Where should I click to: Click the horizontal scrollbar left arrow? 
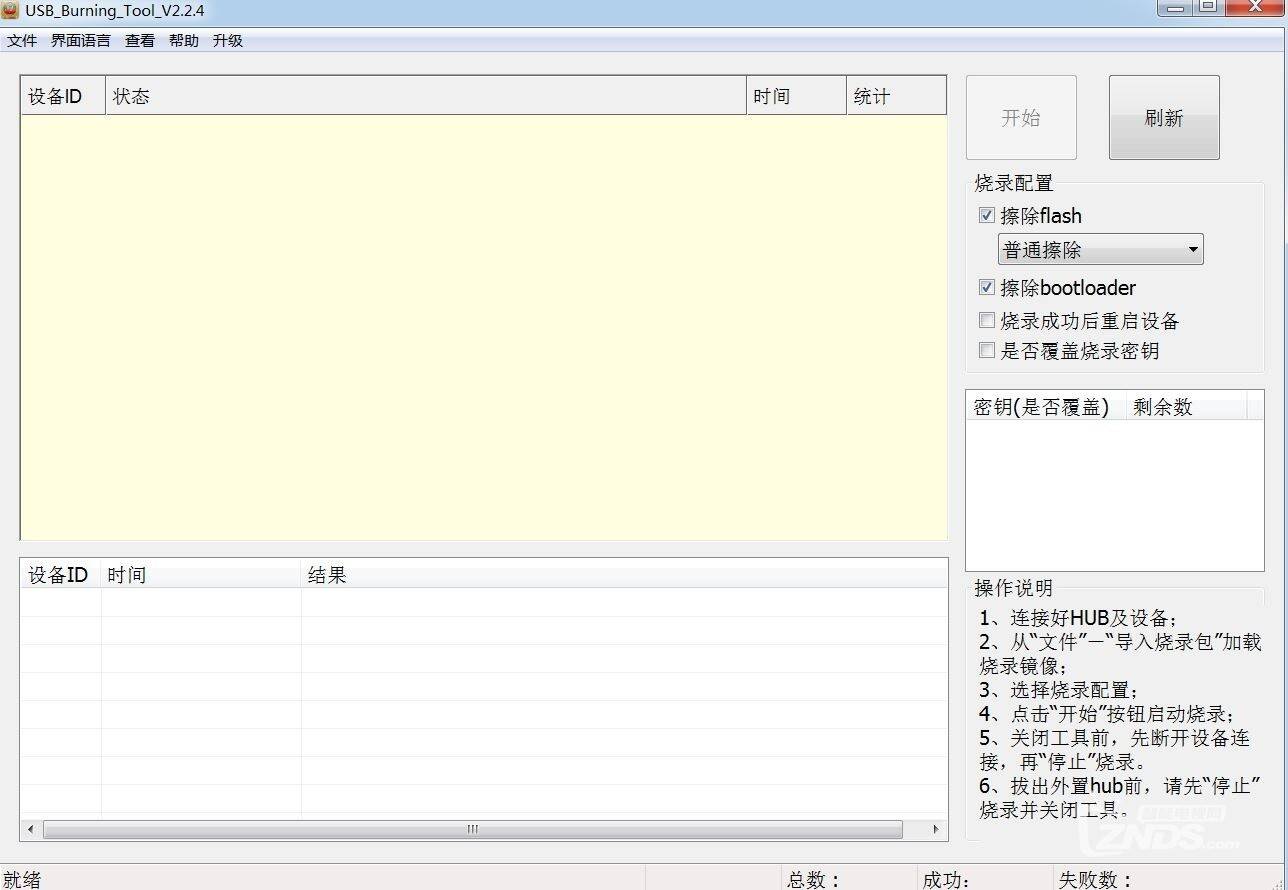tap(31, 829)
